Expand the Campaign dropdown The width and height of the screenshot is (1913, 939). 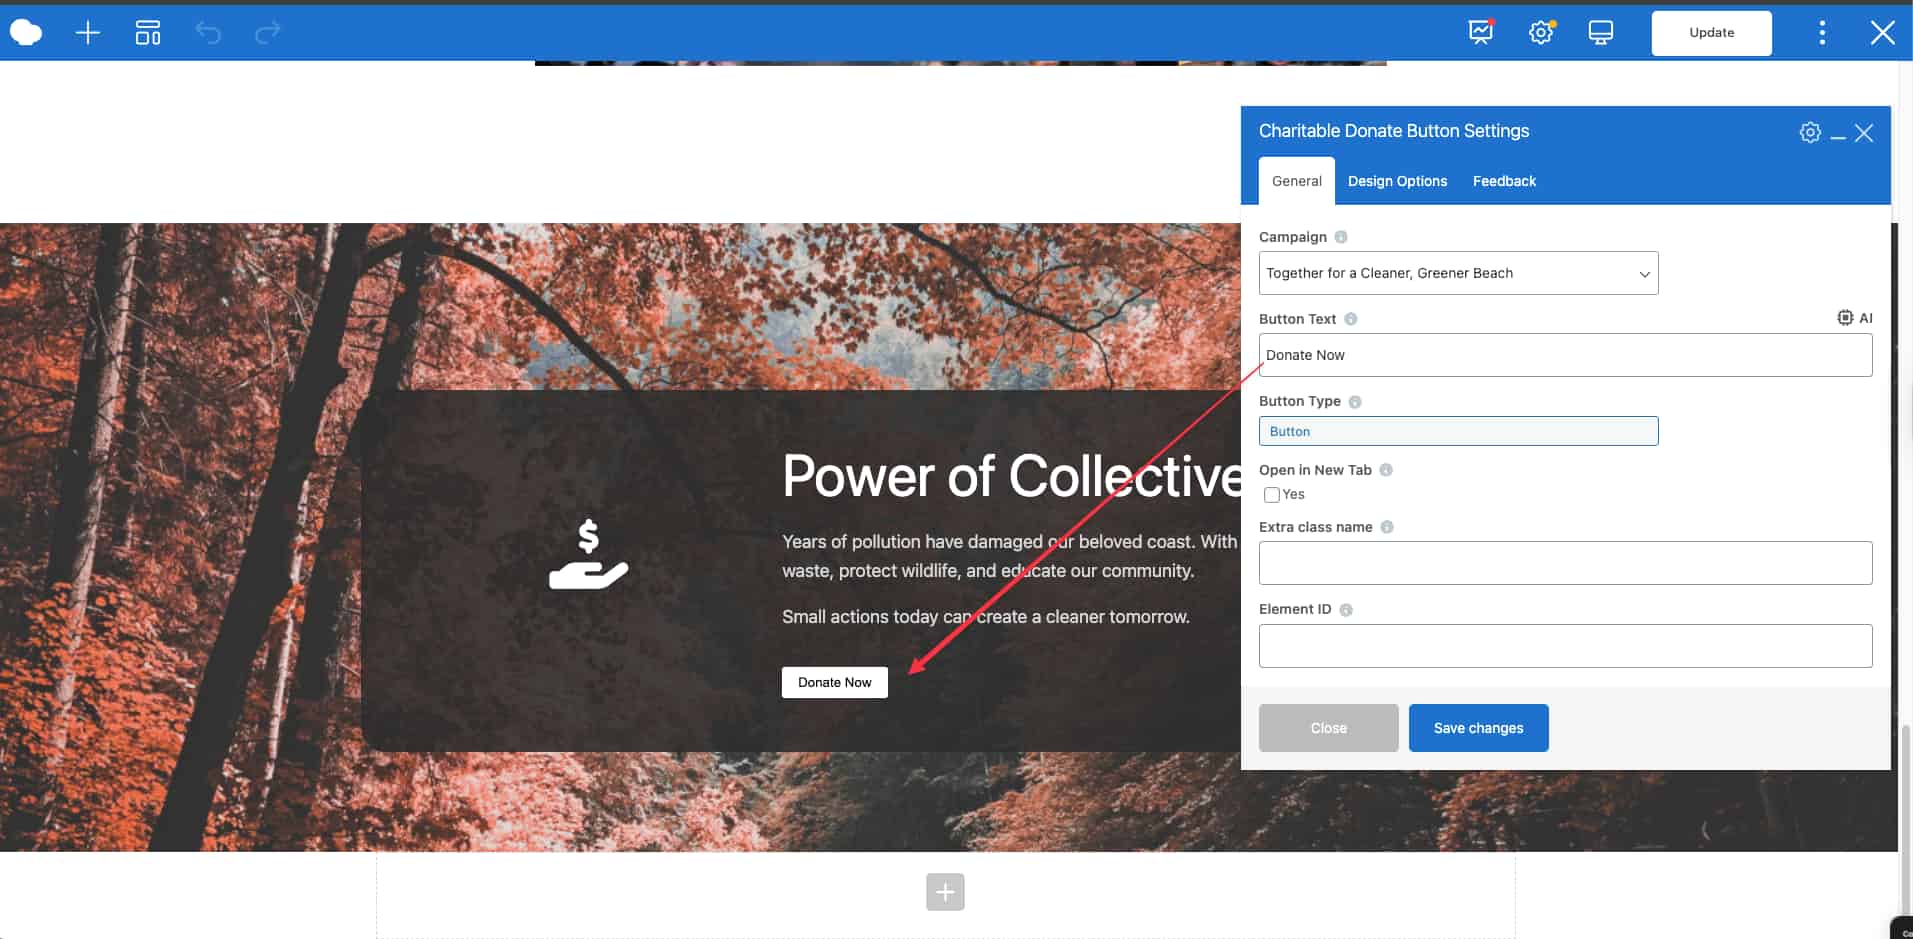(x=1457, y=273)
